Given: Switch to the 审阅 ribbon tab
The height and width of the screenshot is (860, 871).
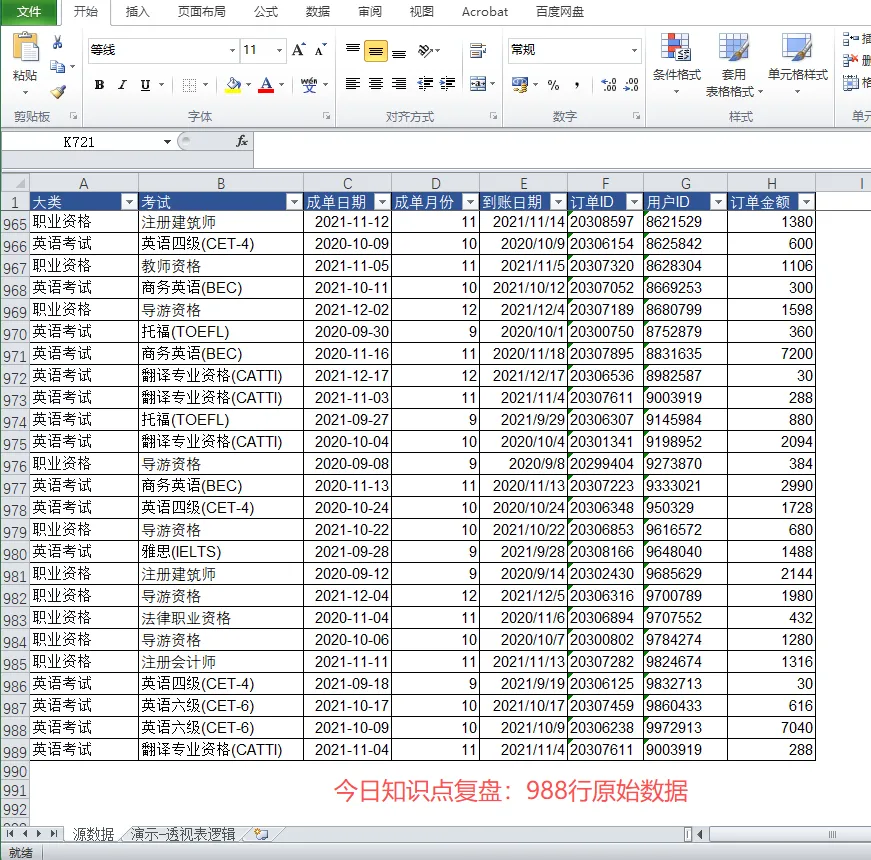Looking at the screenshot, I should [369, 12].
